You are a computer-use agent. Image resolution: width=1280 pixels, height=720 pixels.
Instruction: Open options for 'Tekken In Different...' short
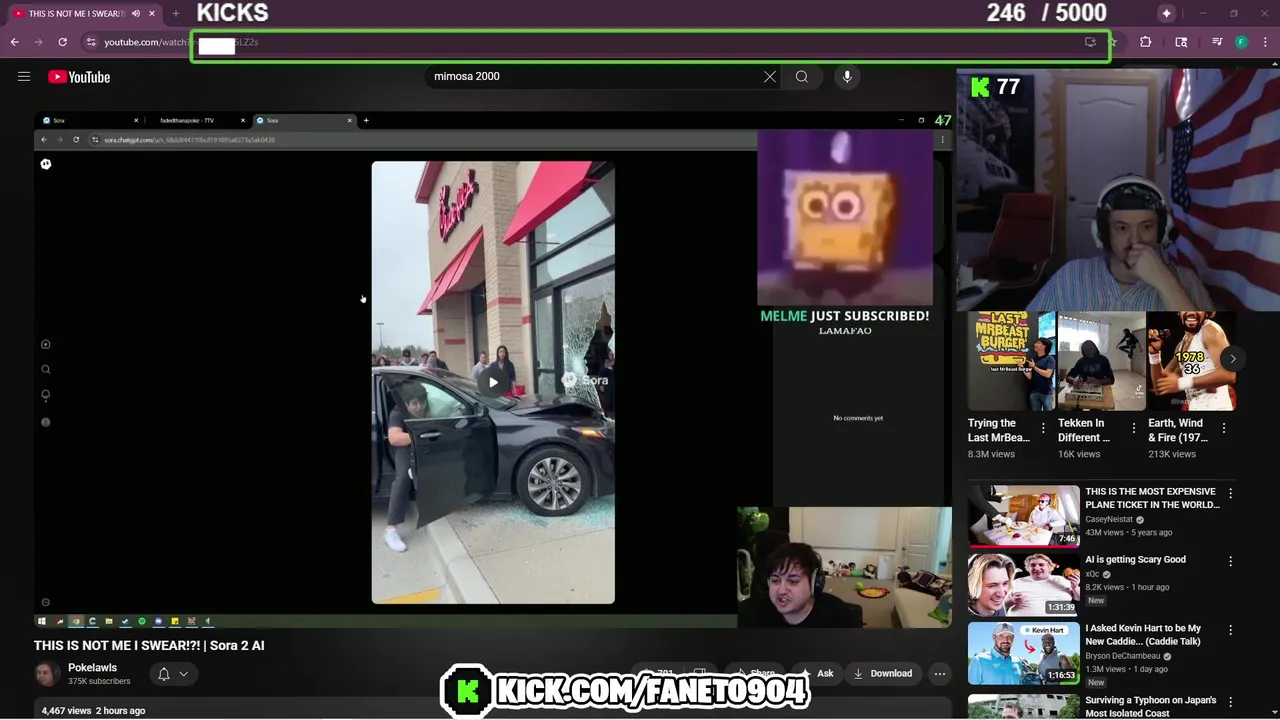(1133, 428)
